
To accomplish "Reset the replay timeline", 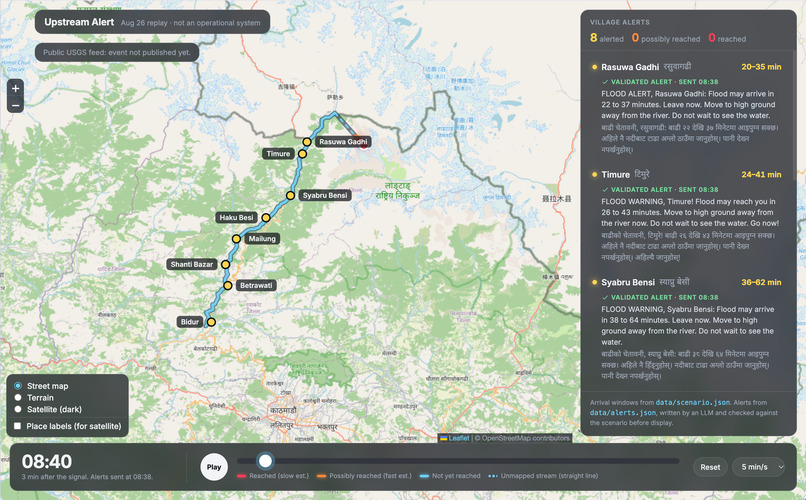I will click(710, 467).
